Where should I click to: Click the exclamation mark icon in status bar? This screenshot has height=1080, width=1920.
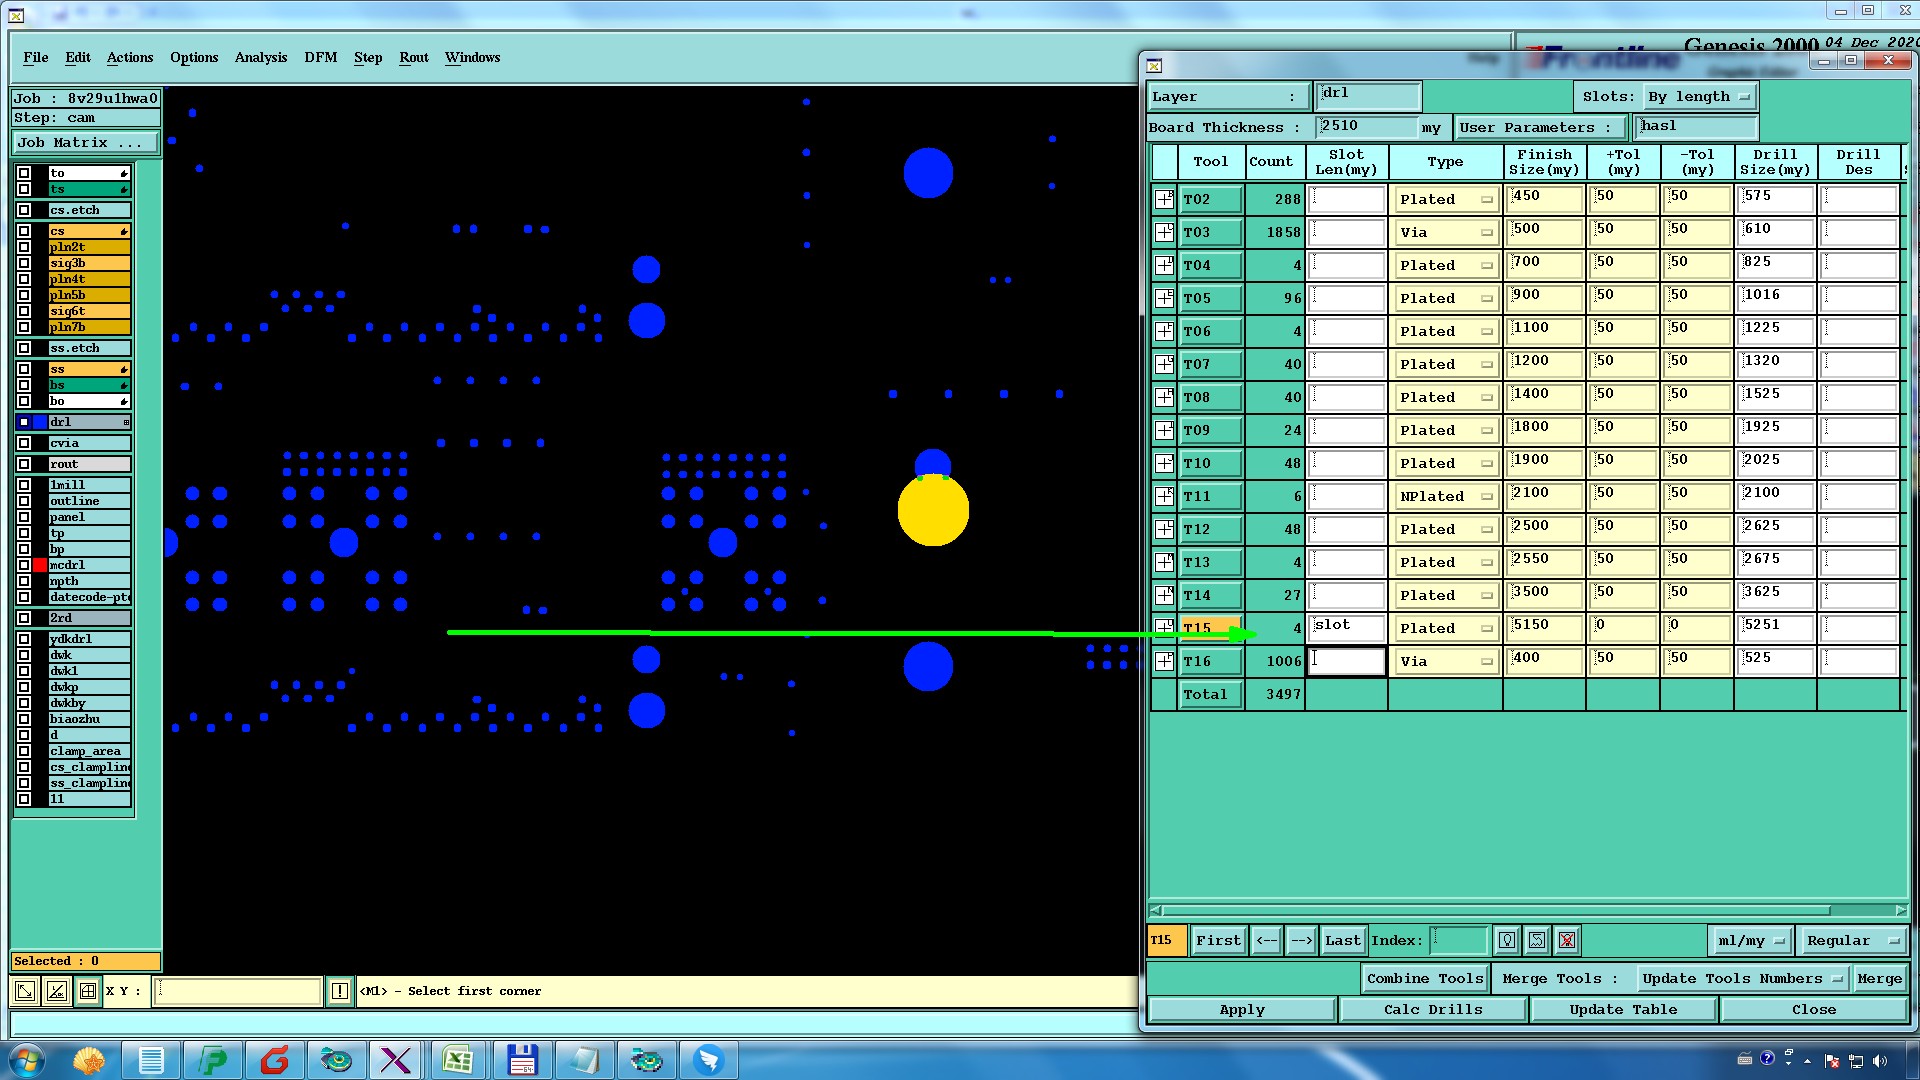(340, 991)
